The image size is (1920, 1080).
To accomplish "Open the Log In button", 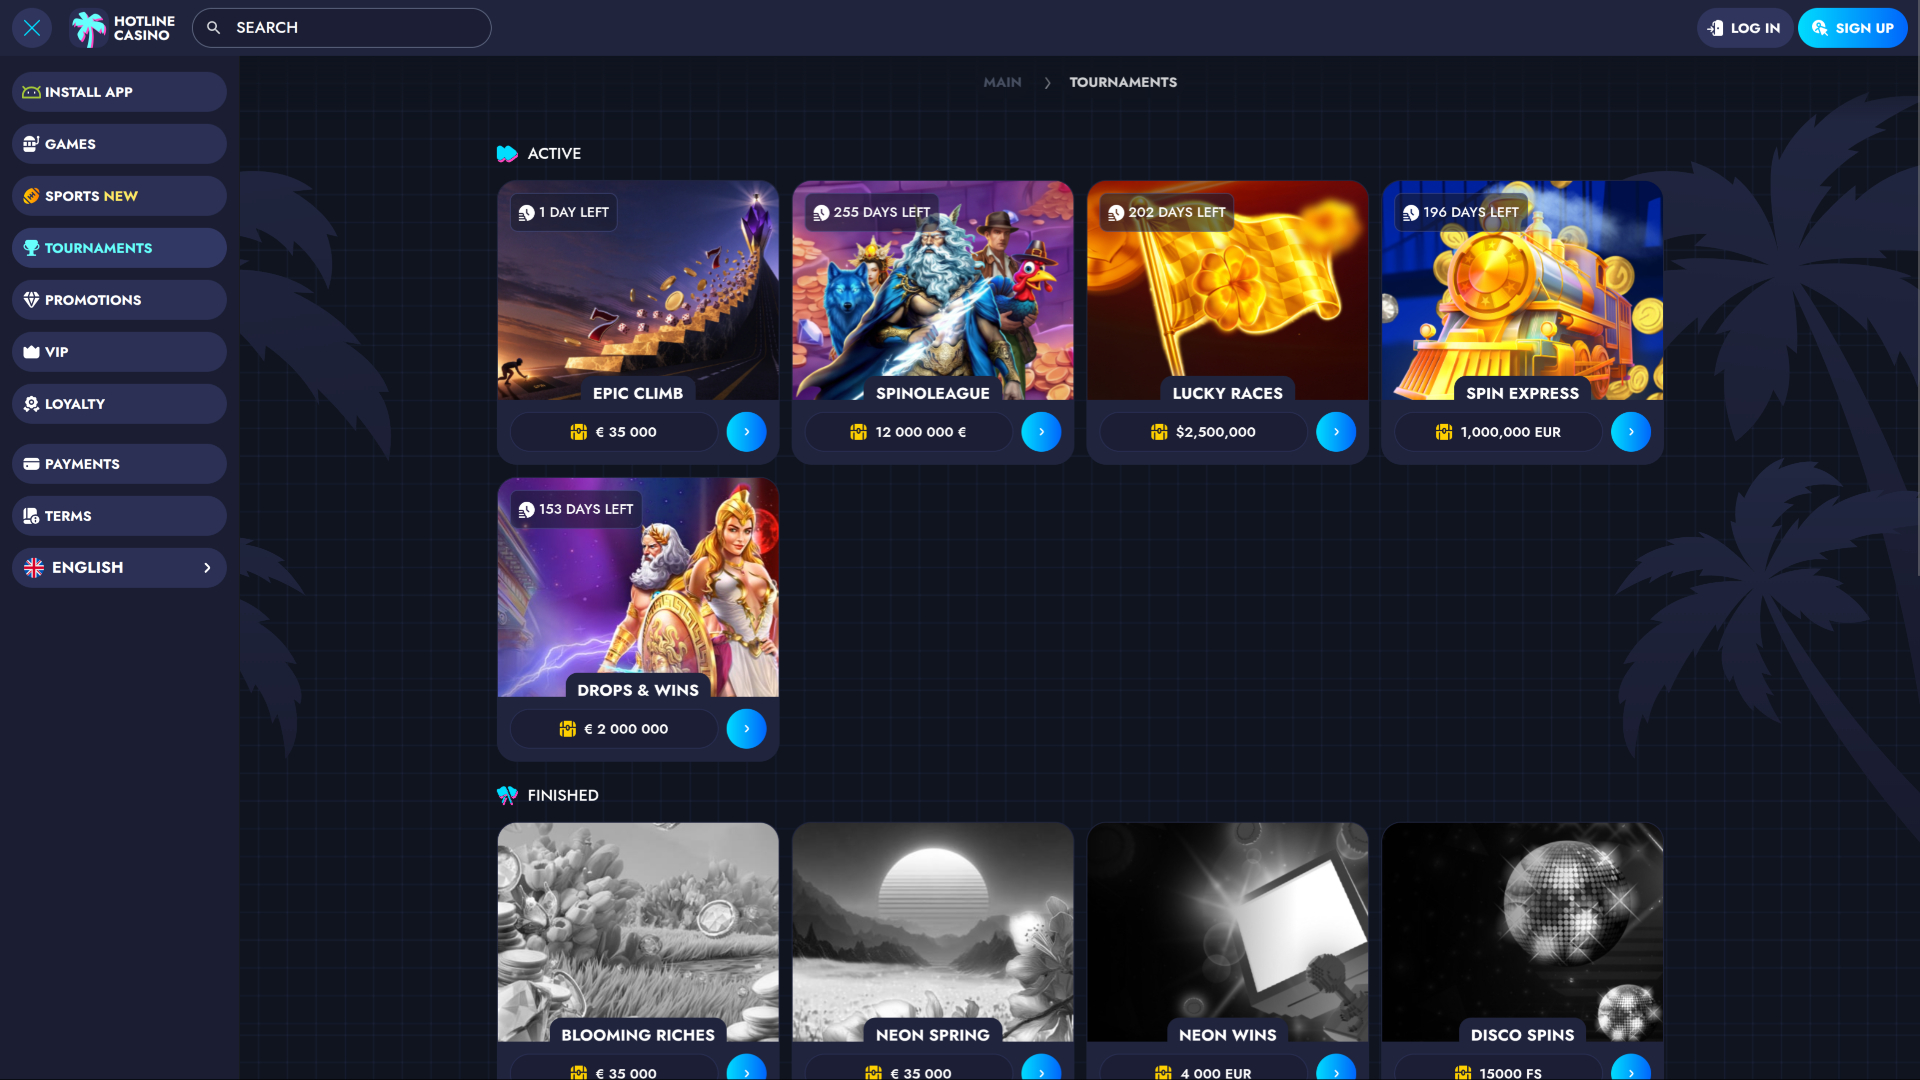I will click(x=1744, y=28).
